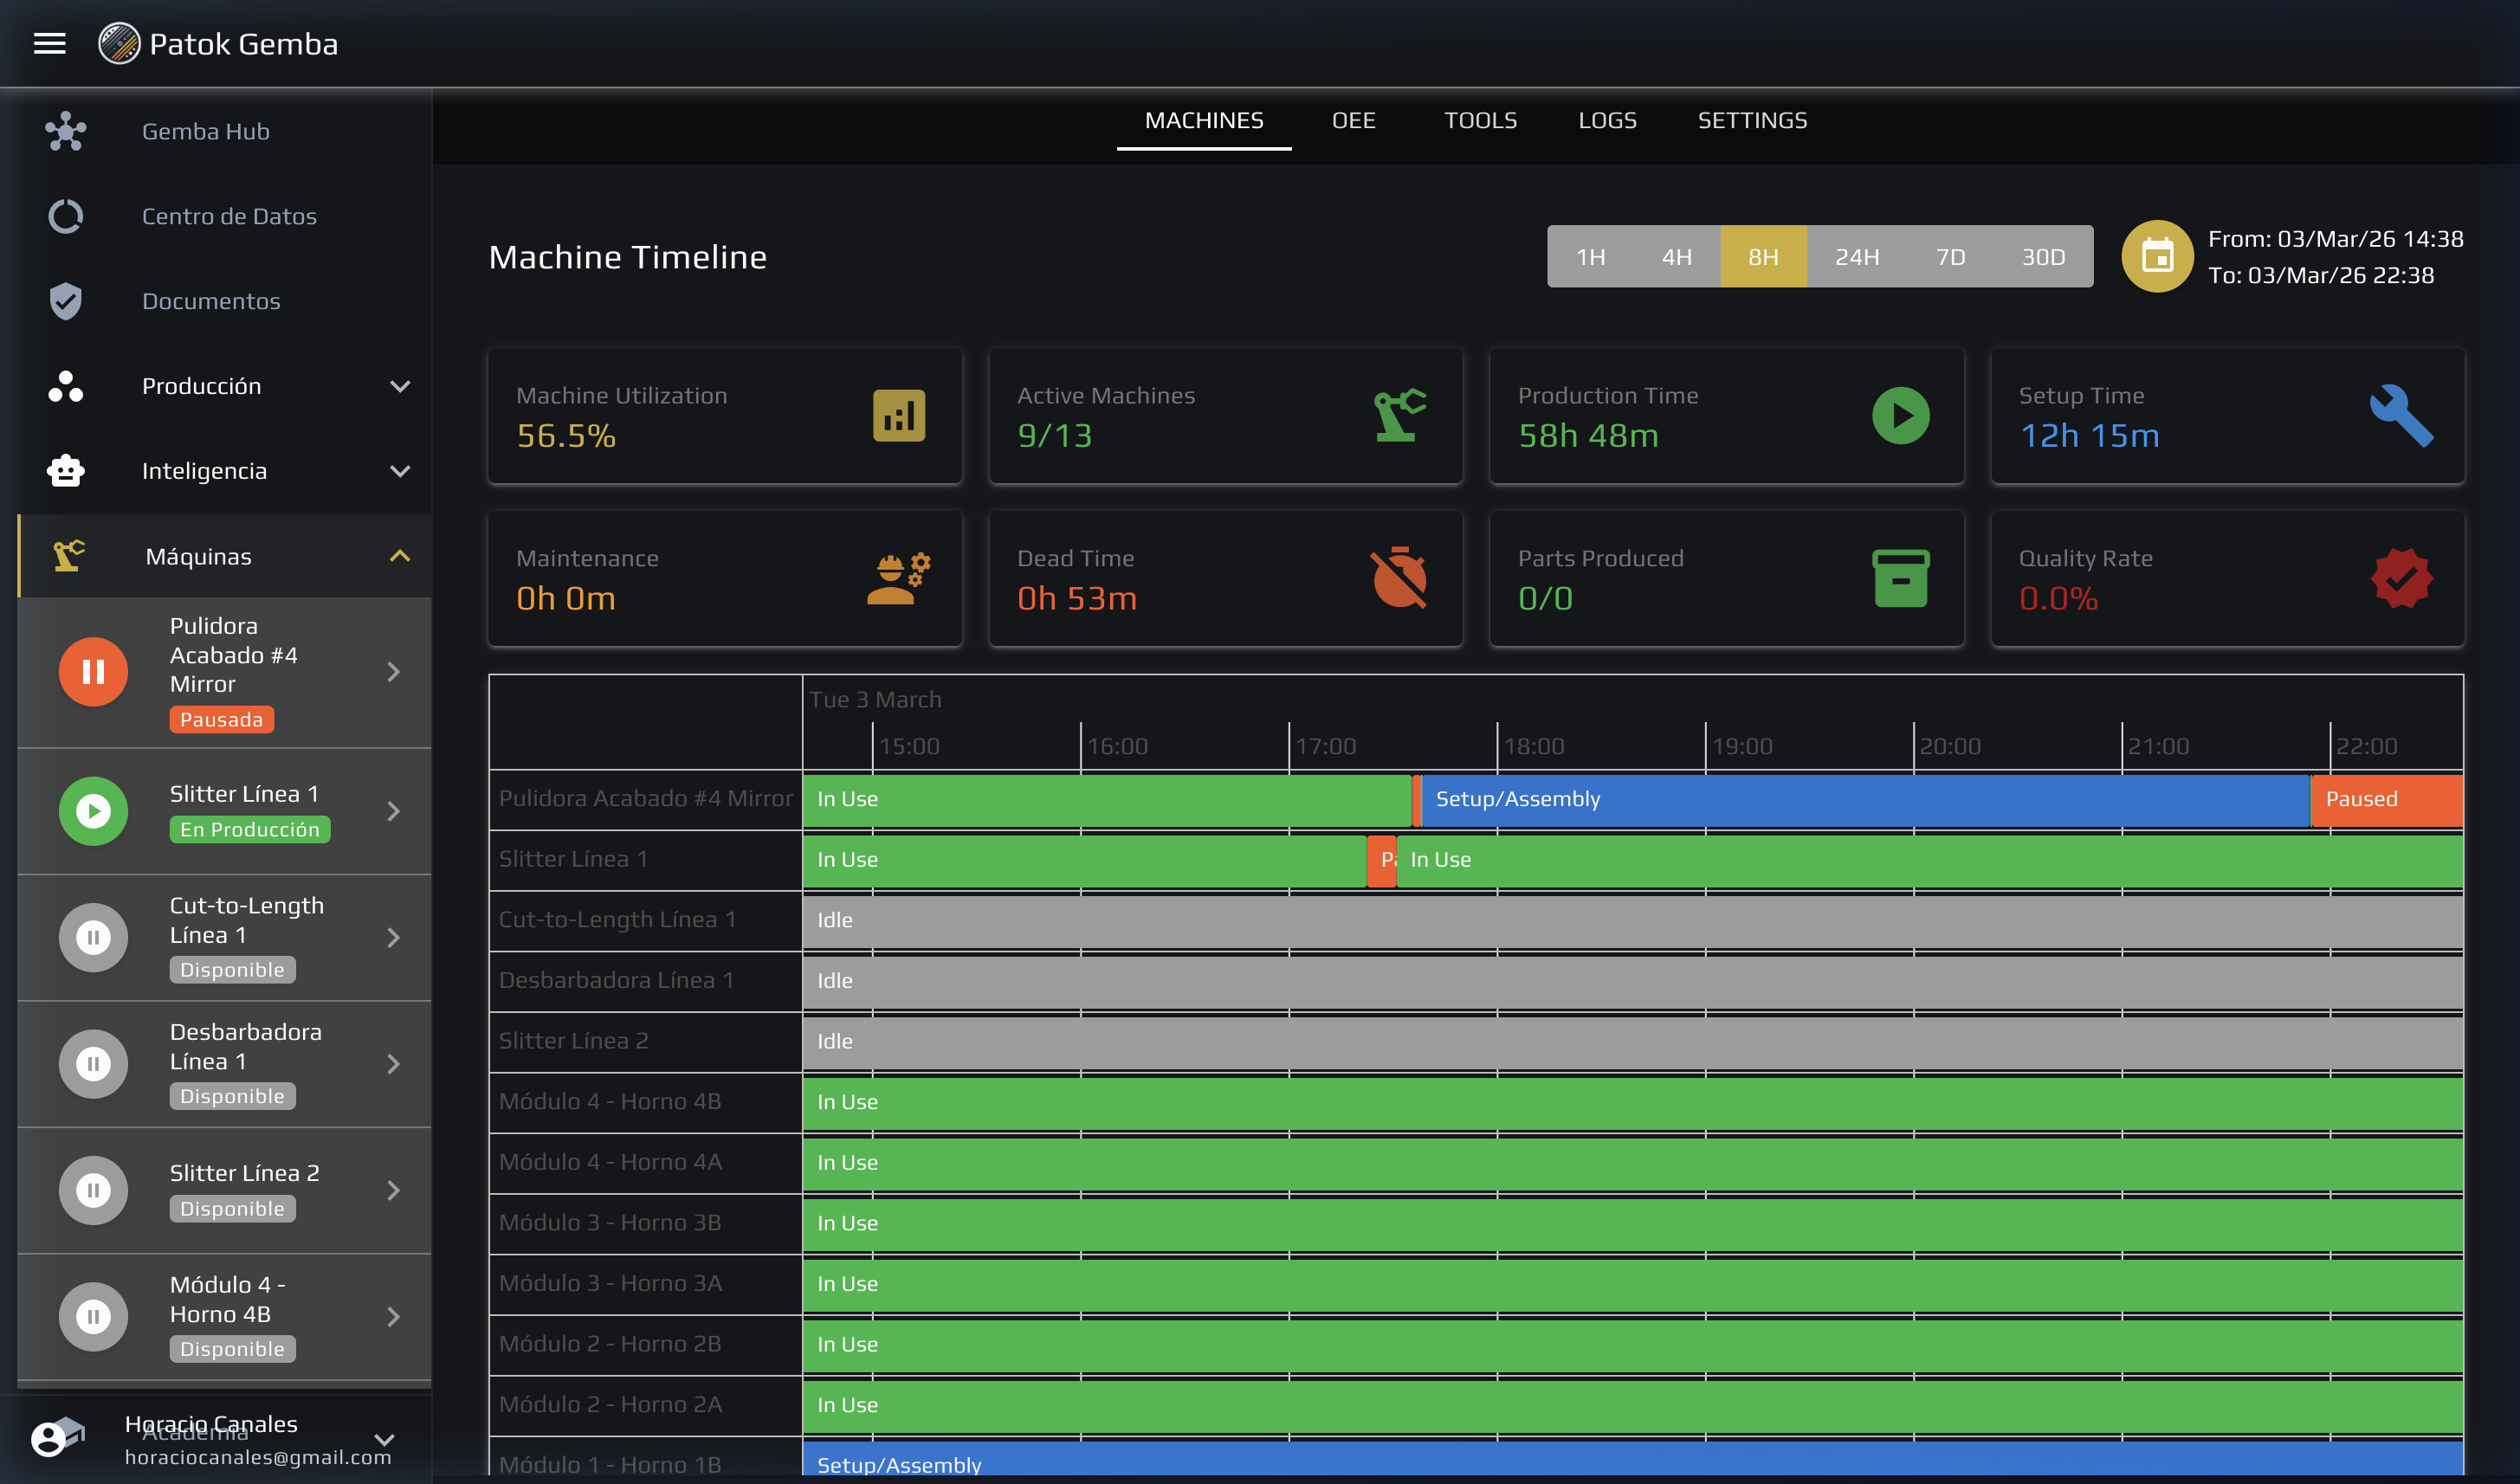Image resolution: width=2520 pixels, height=1484 pixels.
Task: Click the Centro de Datos icon
Action: [x=66, y=216]
